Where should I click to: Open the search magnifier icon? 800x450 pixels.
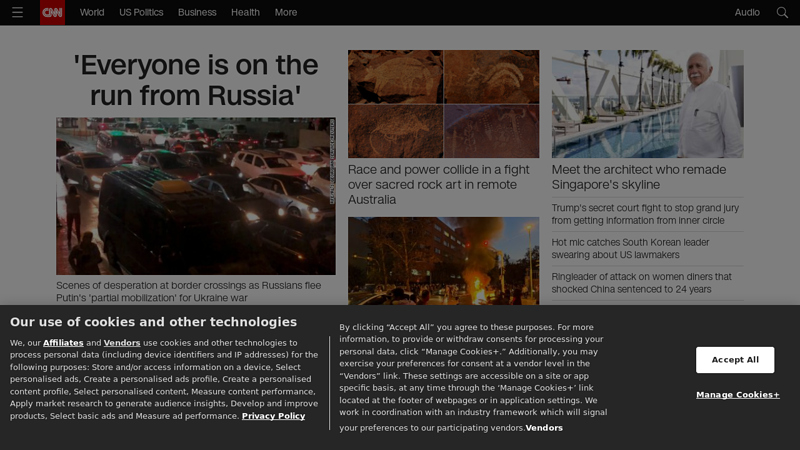782,12
